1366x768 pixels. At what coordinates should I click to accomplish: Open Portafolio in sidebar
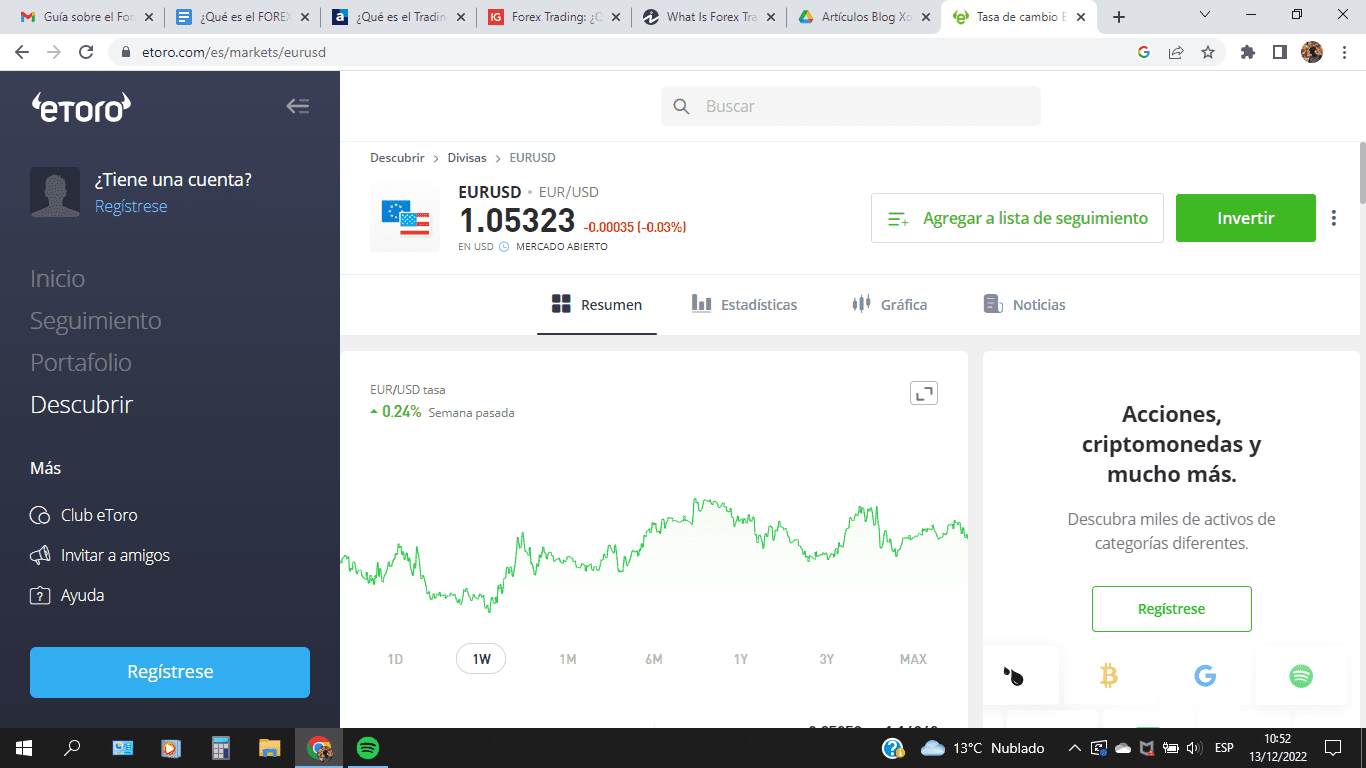pos(81,362)
